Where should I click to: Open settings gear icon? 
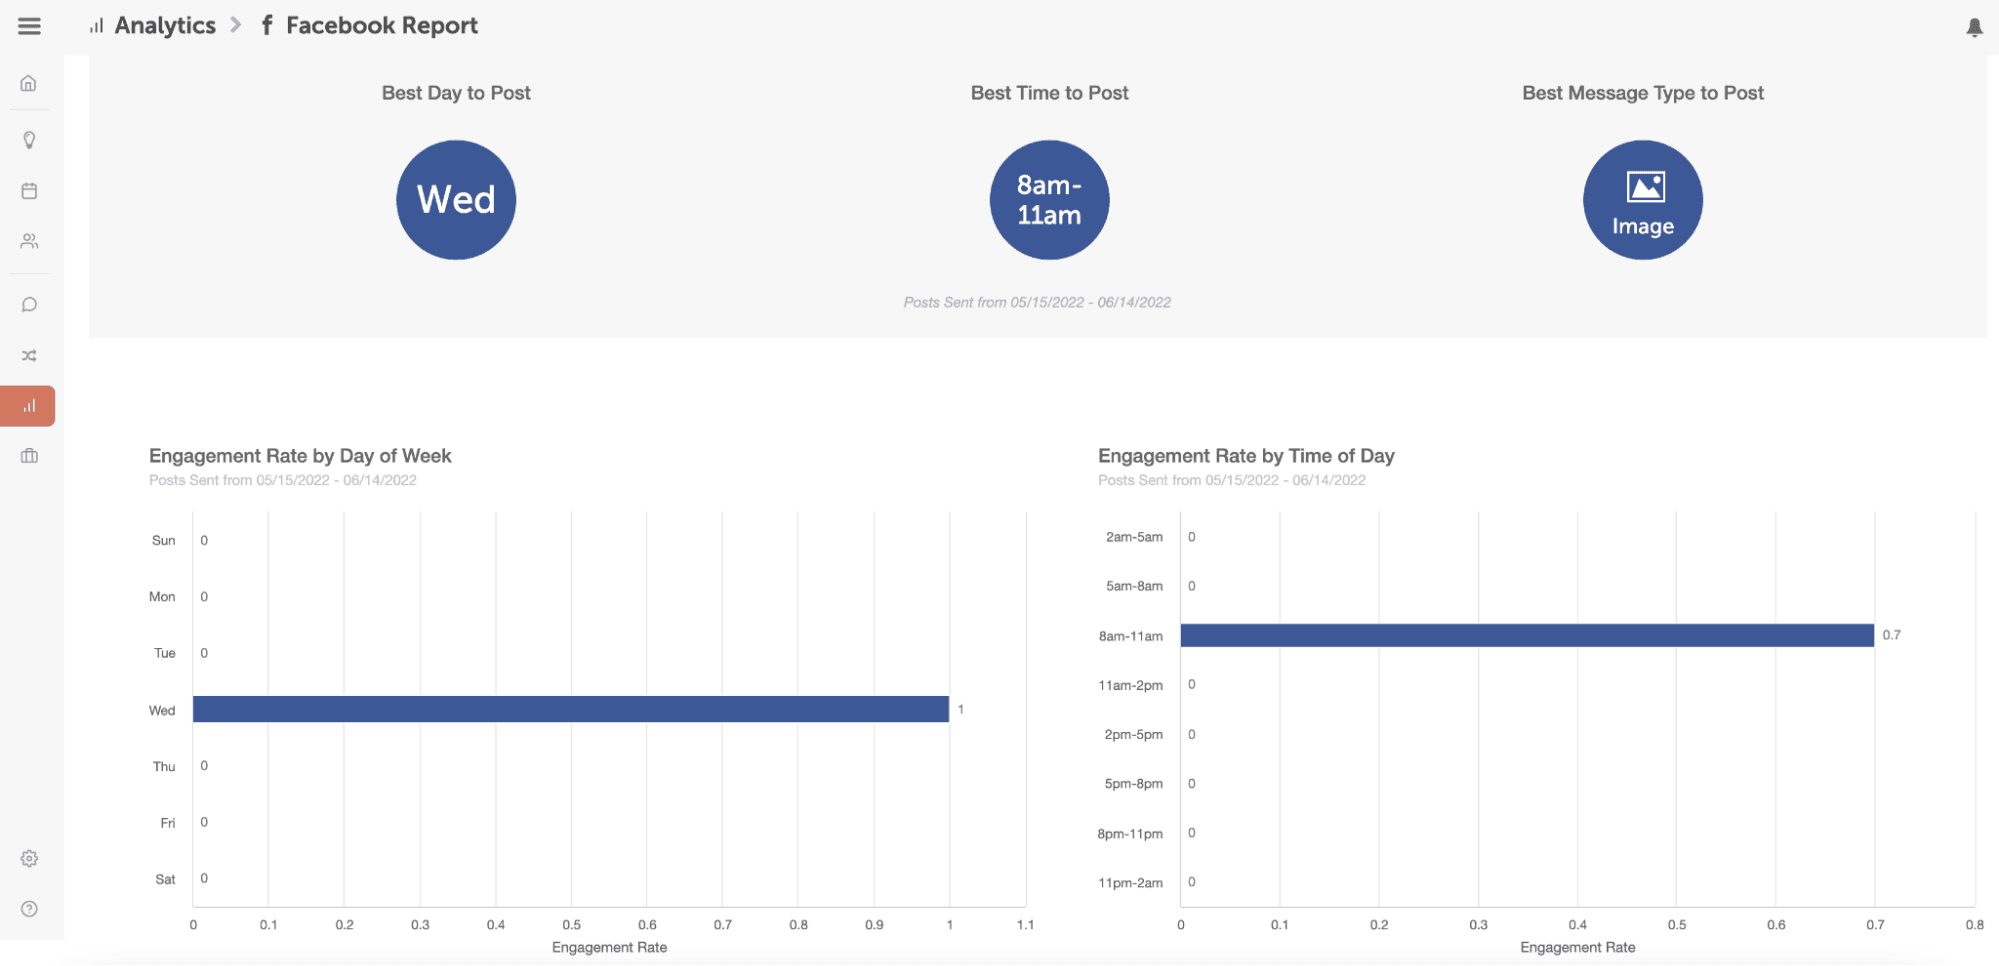click(x=29, y=858)
